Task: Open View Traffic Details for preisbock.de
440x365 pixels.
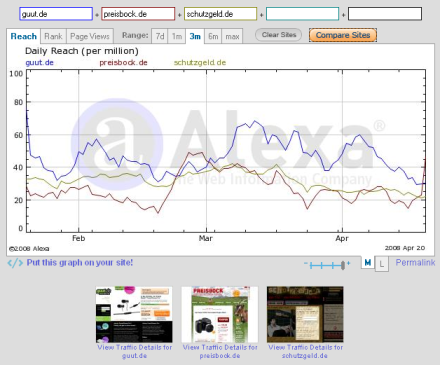Action: [220, 351]
